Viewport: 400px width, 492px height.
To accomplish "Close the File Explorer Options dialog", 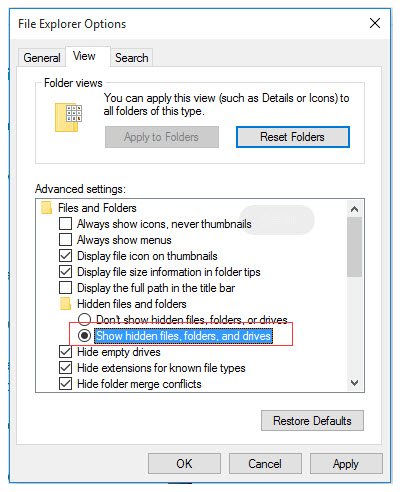I will [375, 23].
